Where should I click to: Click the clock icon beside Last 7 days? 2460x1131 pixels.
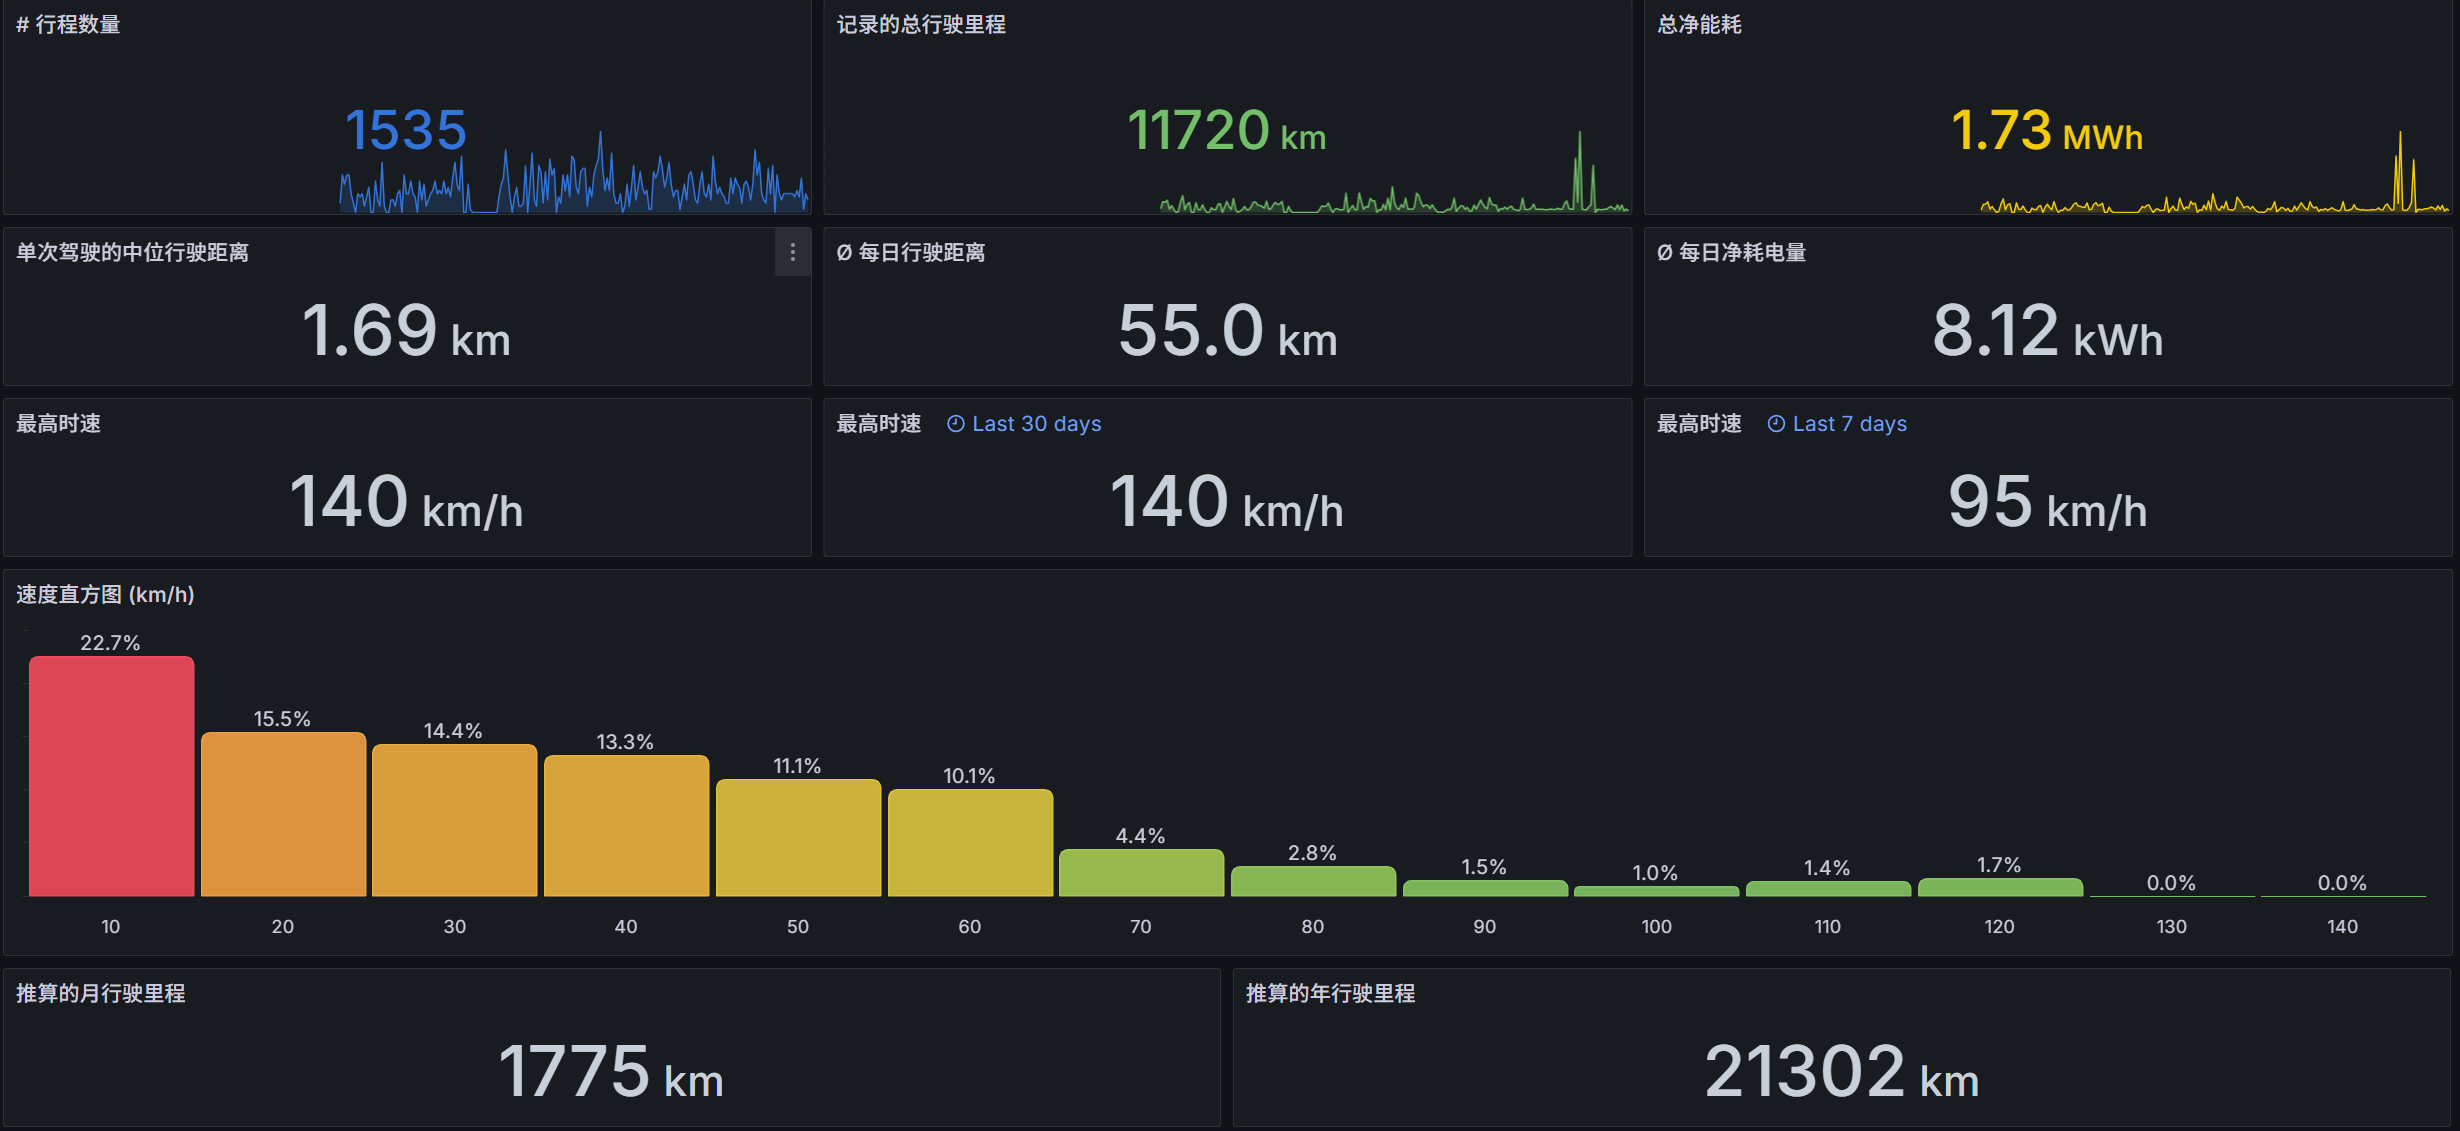click(1775, 424)
